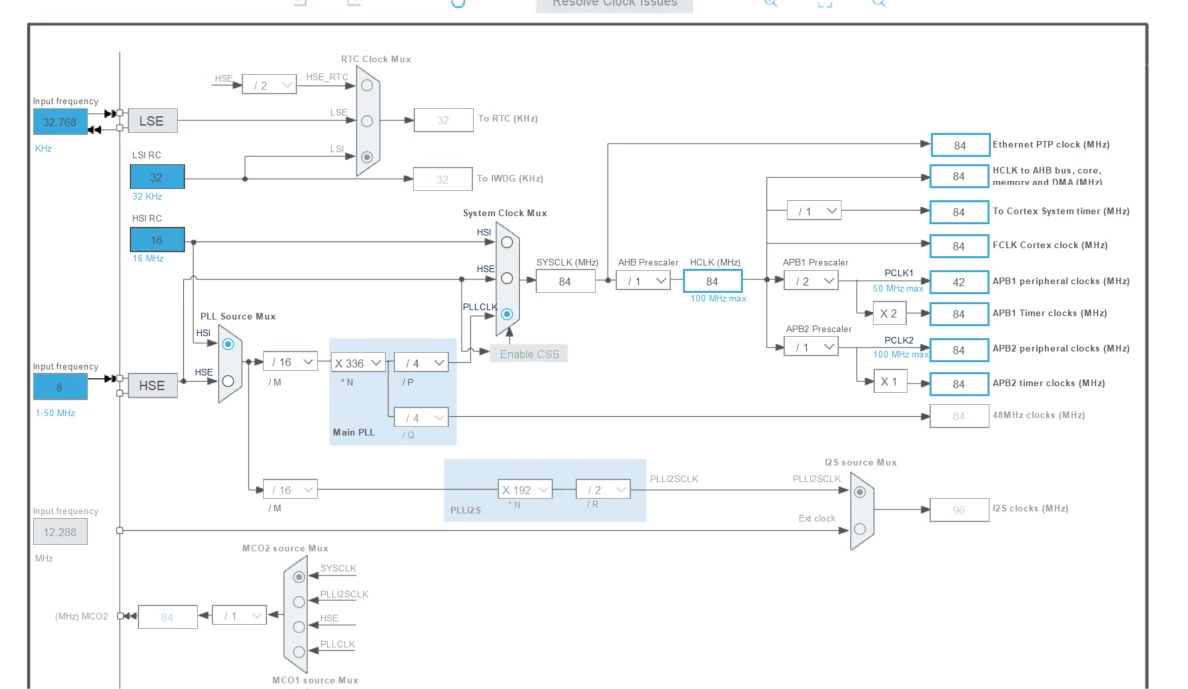Choose PLLCLK in System Clock Mux
This screenshot has height=689, width=1188.
(x=507, y=314)
